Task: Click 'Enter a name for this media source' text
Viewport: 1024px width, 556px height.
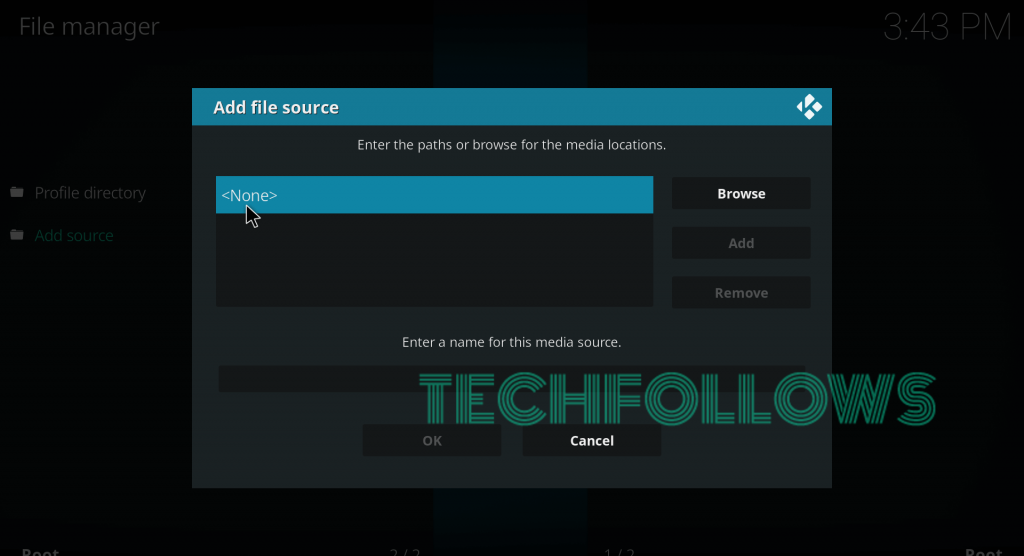Action: tap(511, 342)
